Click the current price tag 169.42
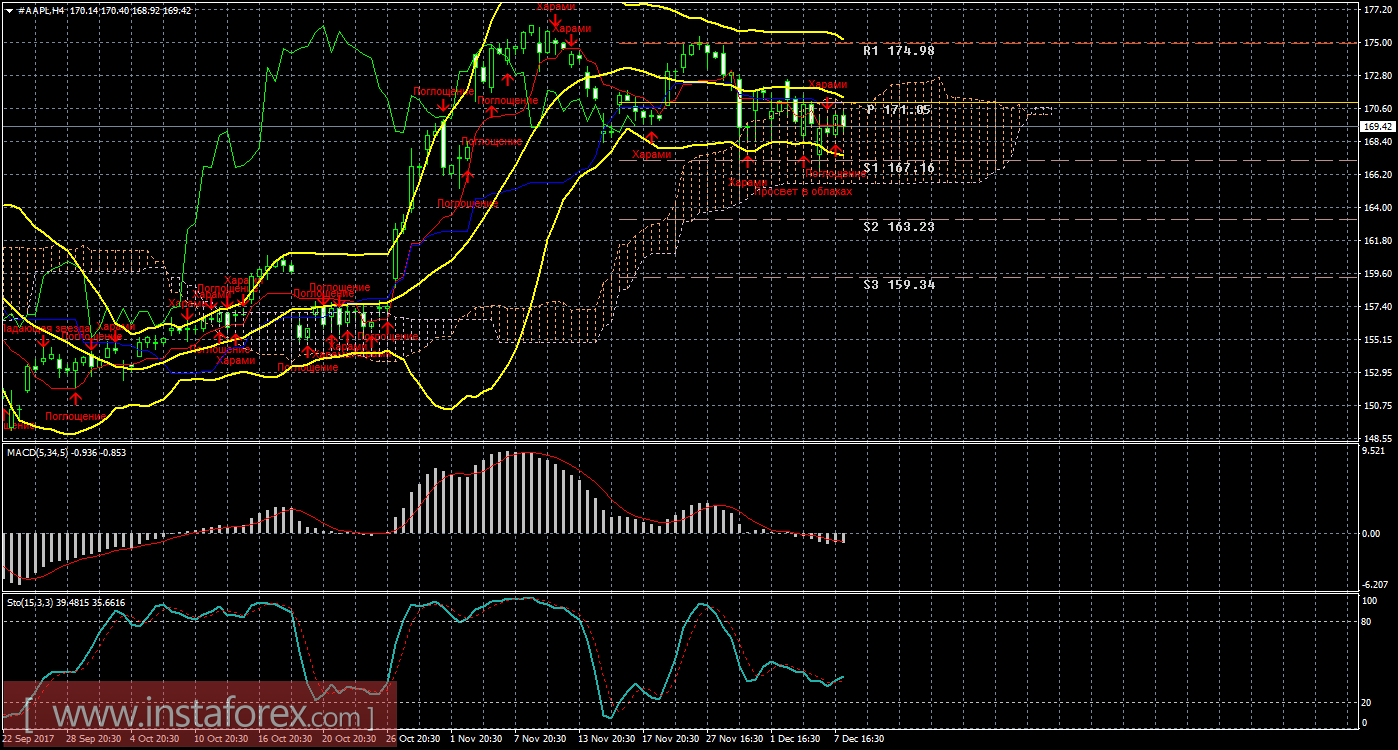Image resolution: width=1398 pixels, height=750 pixels. click(1376, 127)
